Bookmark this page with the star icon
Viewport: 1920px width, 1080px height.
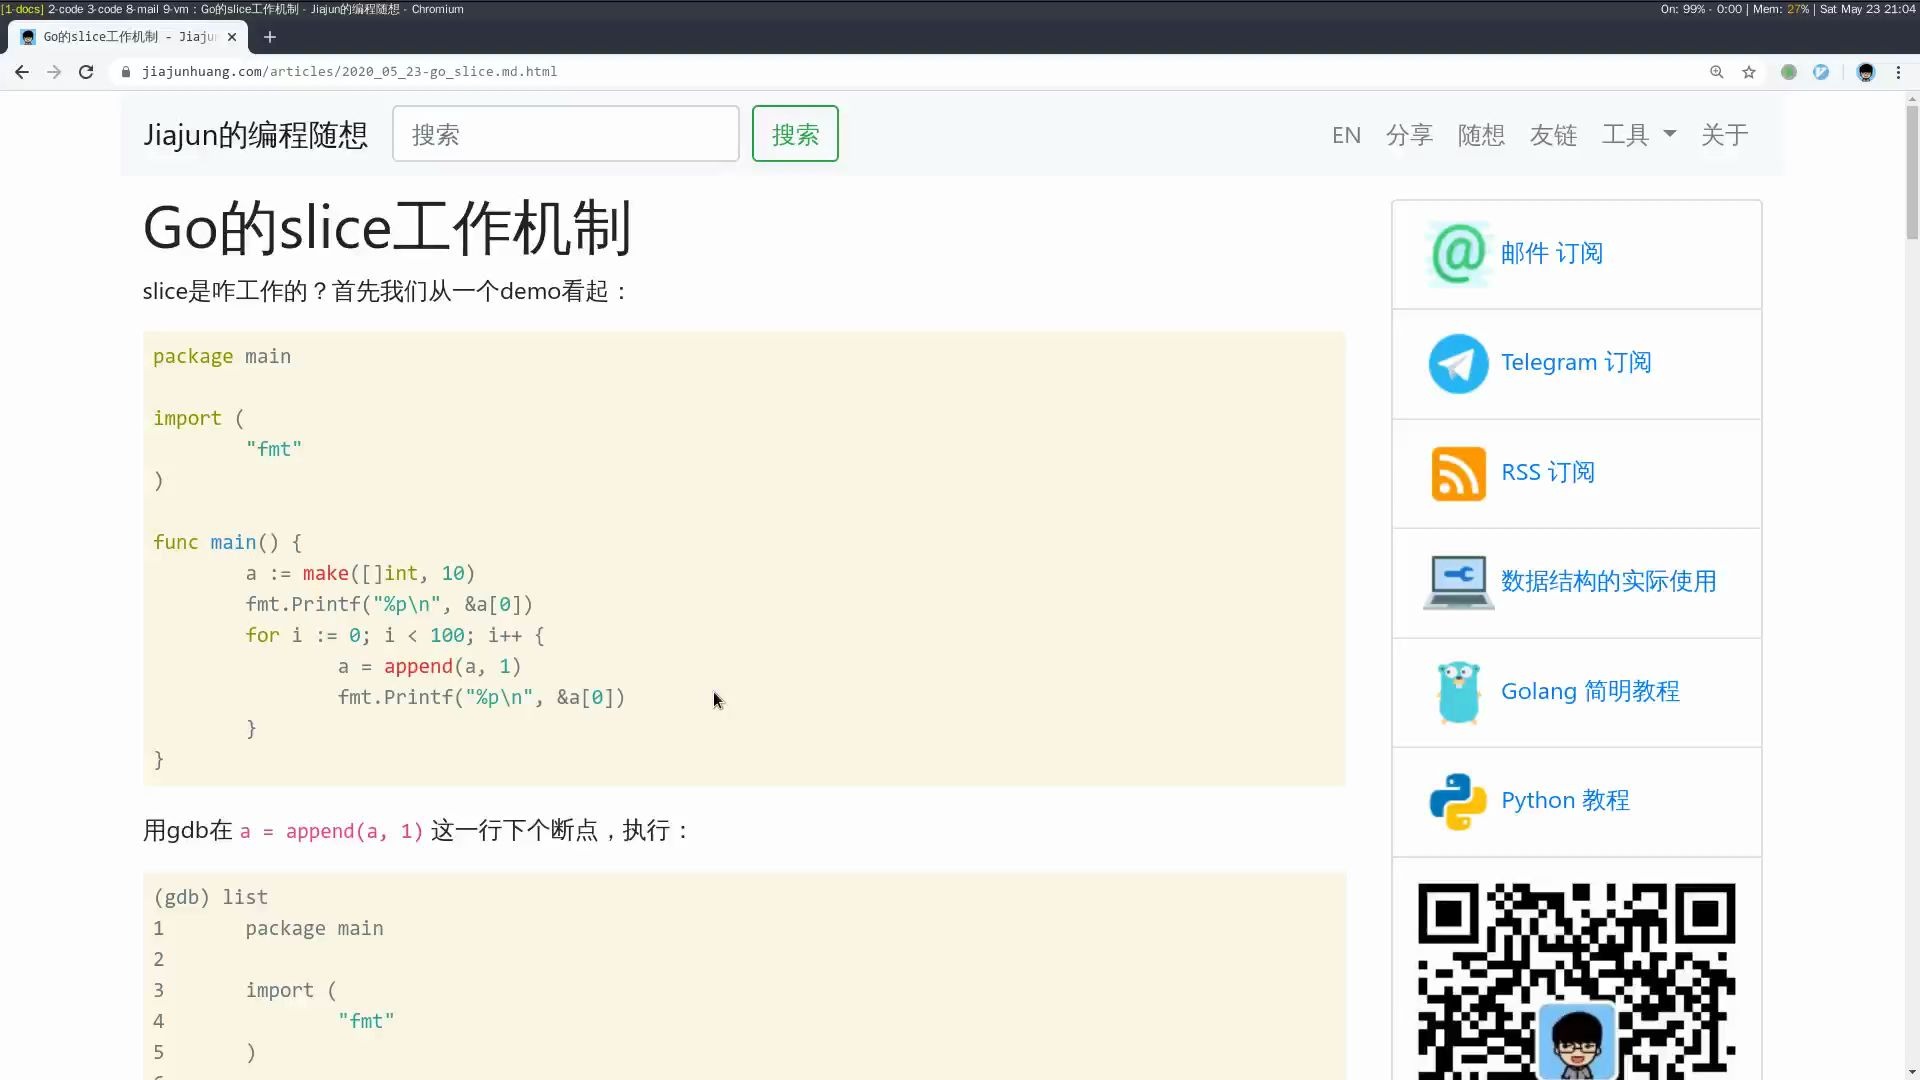tap(1749, 72)
